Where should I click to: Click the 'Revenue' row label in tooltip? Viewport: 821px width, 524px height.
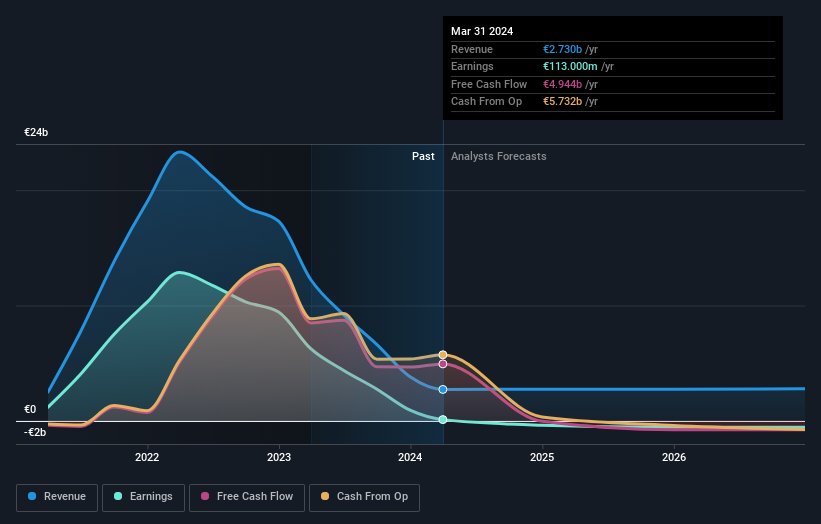coord(472,49)
